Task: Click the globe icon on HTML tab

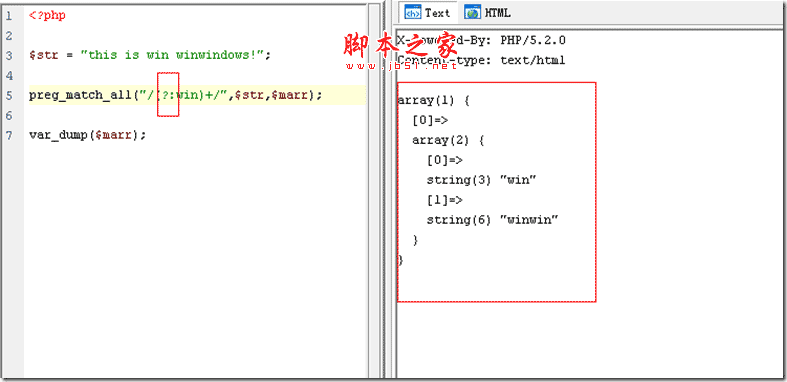Action: (472, 13)
